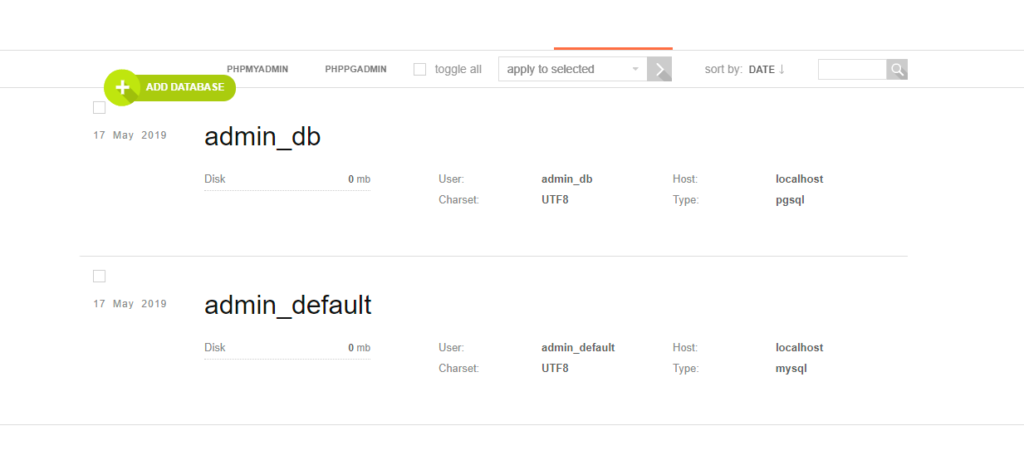Open the admin_default database entry
This screenshot has width=1024, height=475.
point(288,306)
